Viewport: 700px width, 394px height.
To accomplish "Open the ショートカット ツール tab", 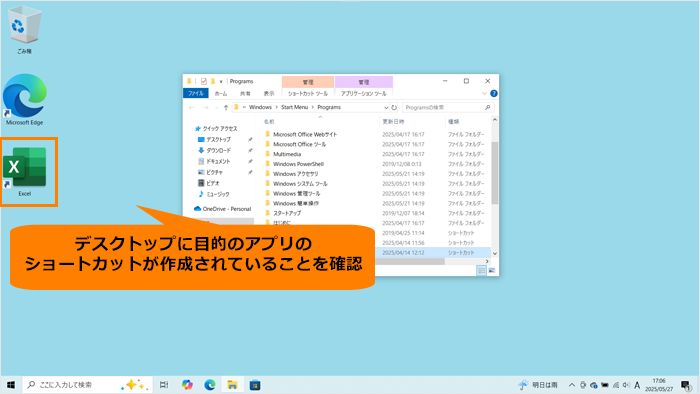I will tap(308, 93).
